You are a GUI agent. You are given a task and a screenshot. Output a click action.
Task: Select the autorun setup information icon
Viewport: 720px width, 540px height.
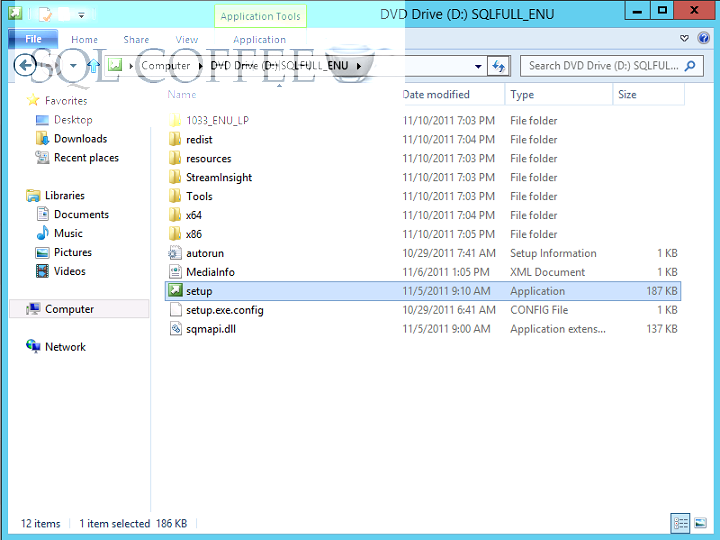pyautogui.click(x=175, y=253)
